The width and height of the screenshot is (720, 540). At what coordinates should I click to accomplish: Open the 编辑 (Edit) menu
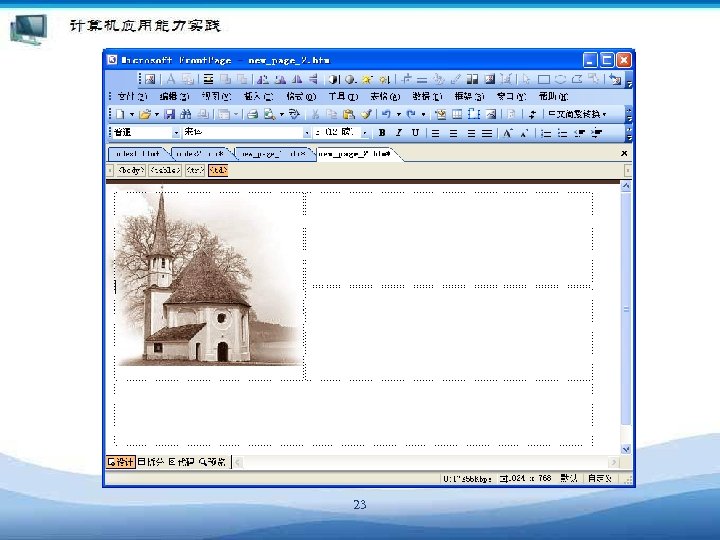174,96
